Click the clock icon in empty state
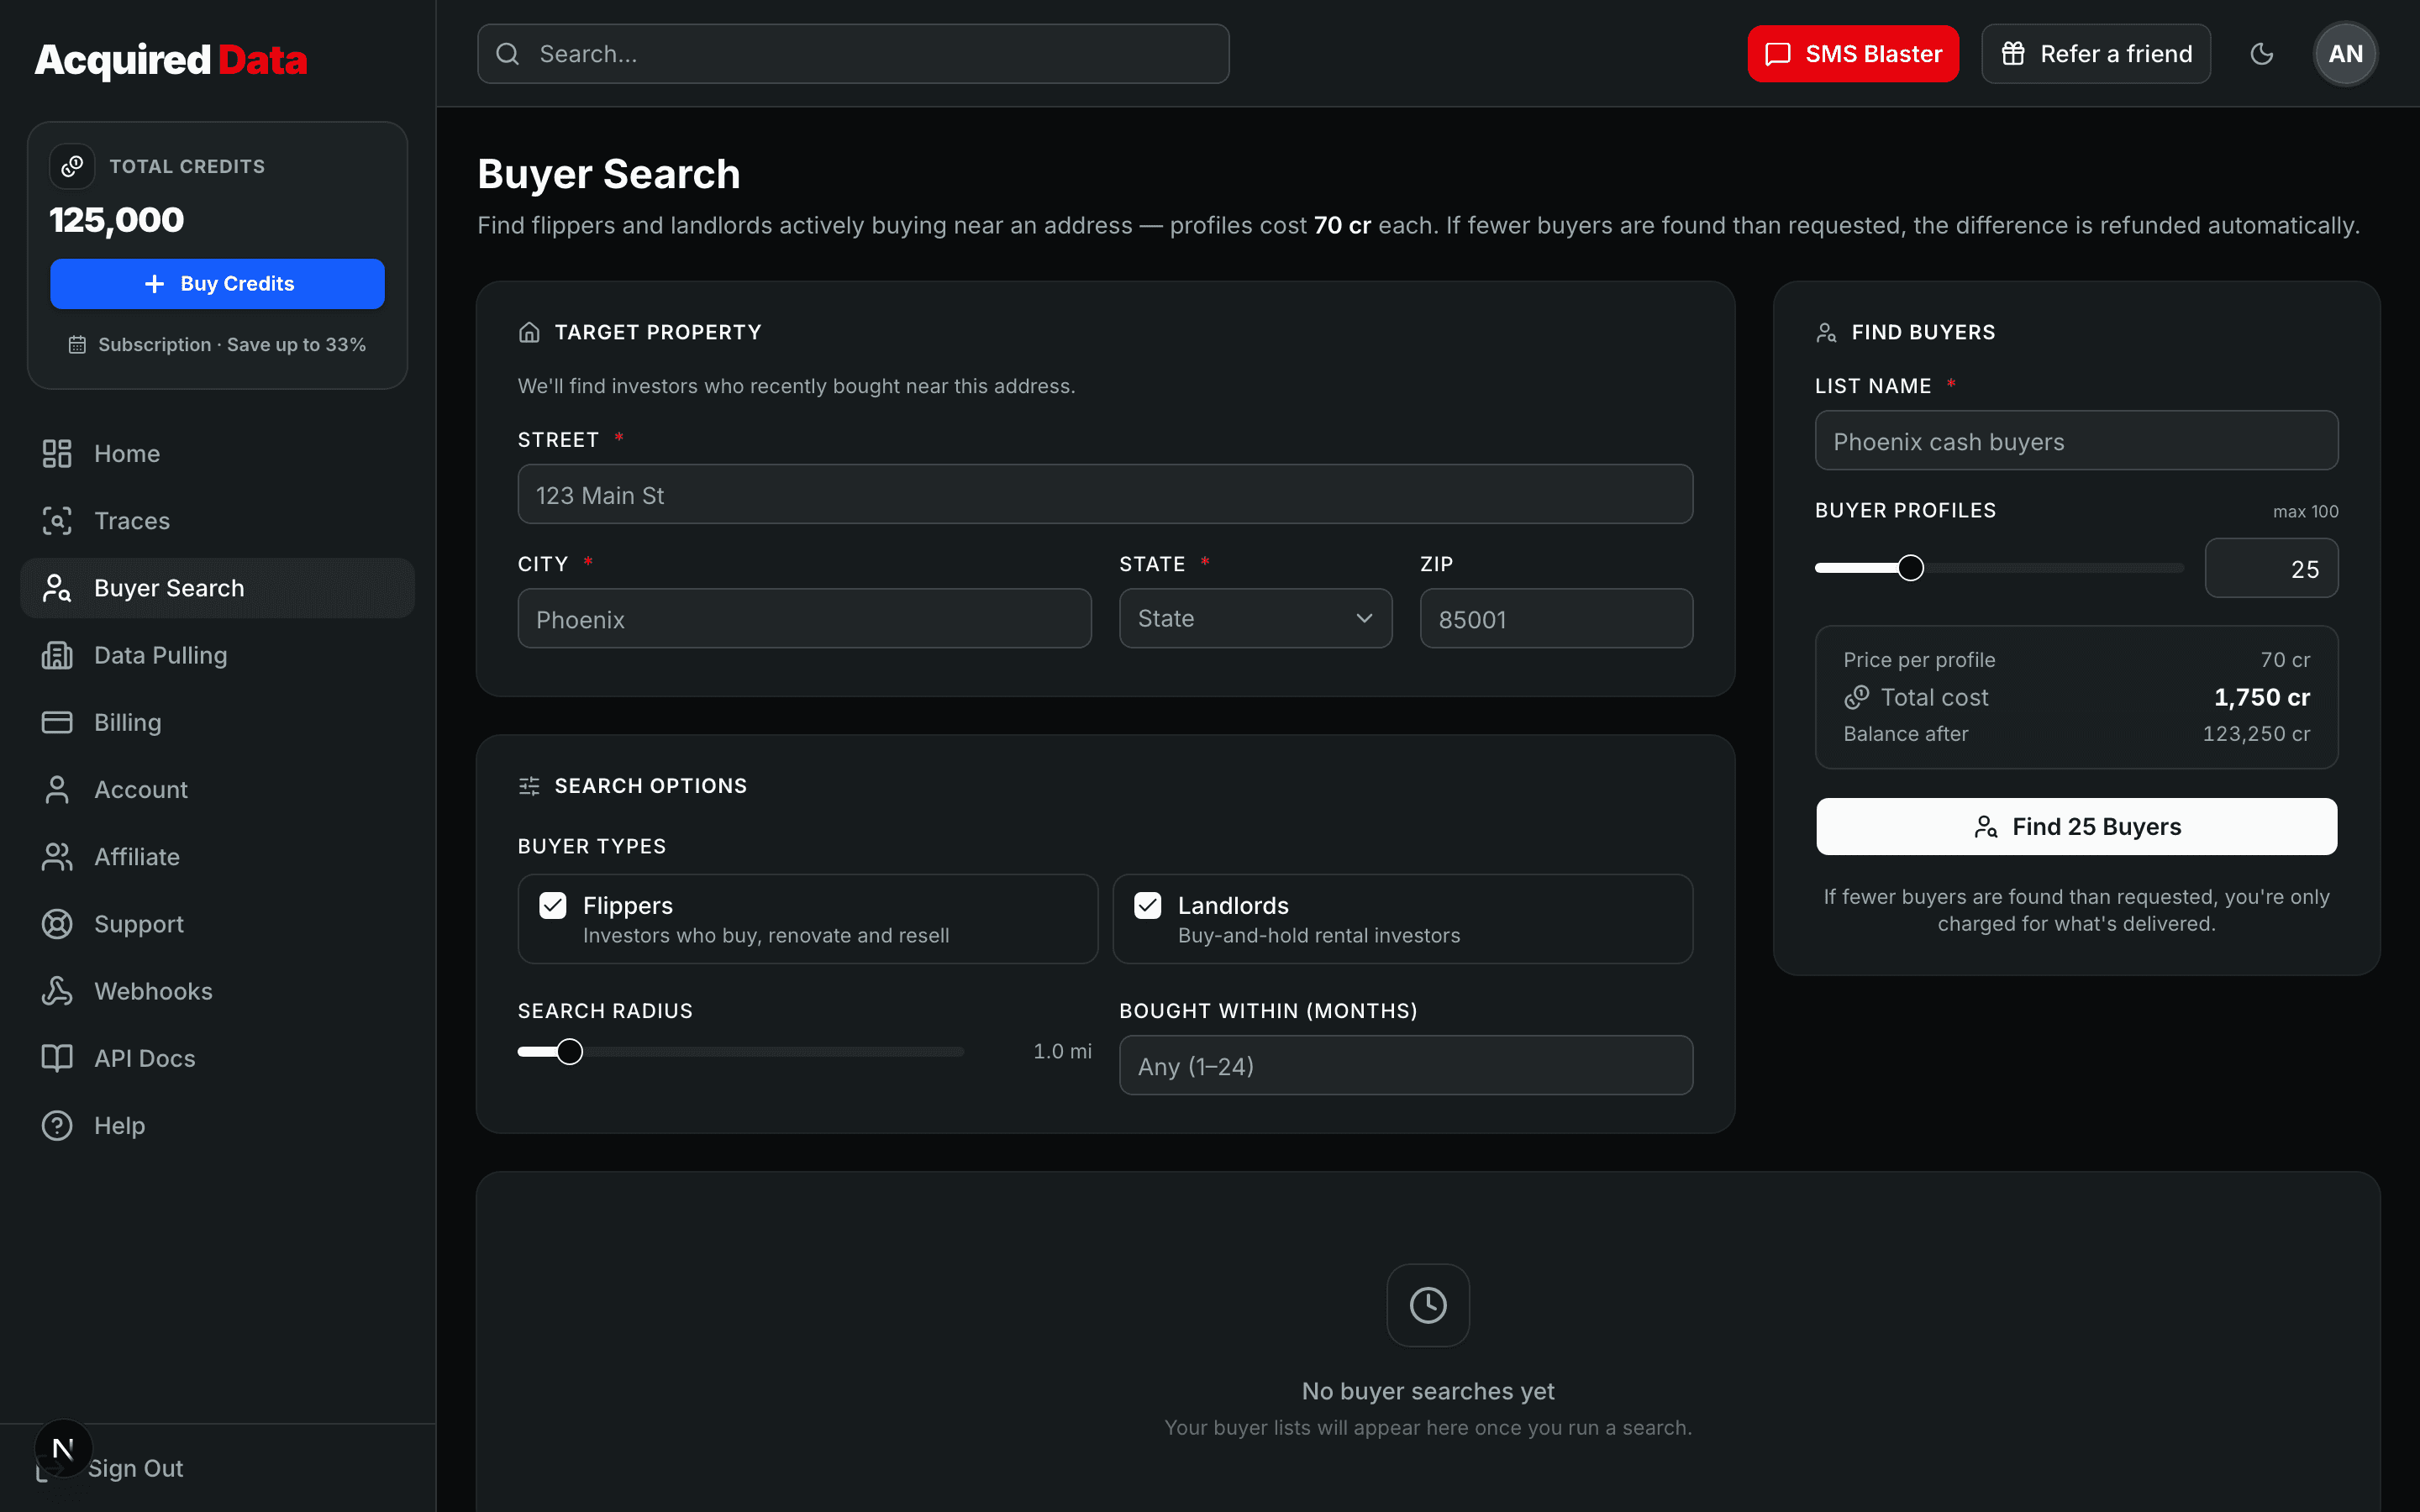Viewport: 2420px width, 1512px height. click(x=1428, y=1305)
